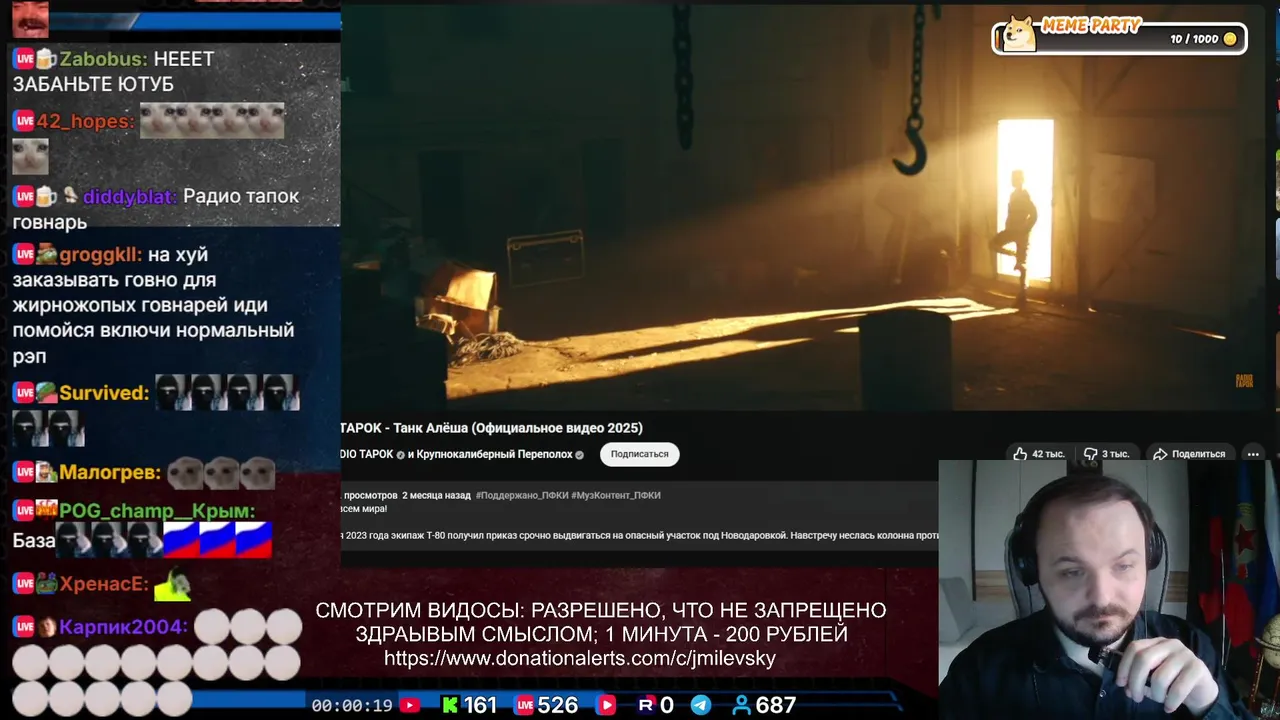The width and height of the screenshot is (1280, 720).
Task: Click the Meme Party 10 / 1000 counter
Action: tap(1194, 39)
